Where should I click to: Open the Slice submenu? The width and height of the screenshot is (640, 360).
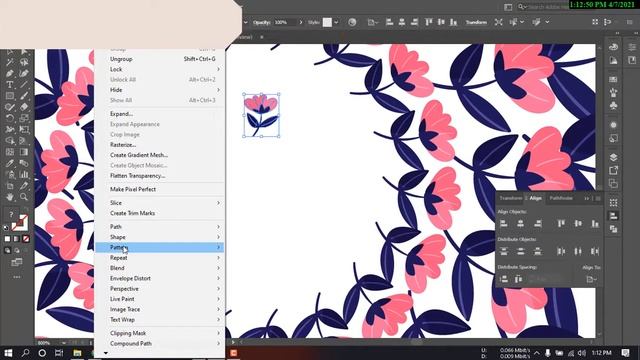point(160,203)
